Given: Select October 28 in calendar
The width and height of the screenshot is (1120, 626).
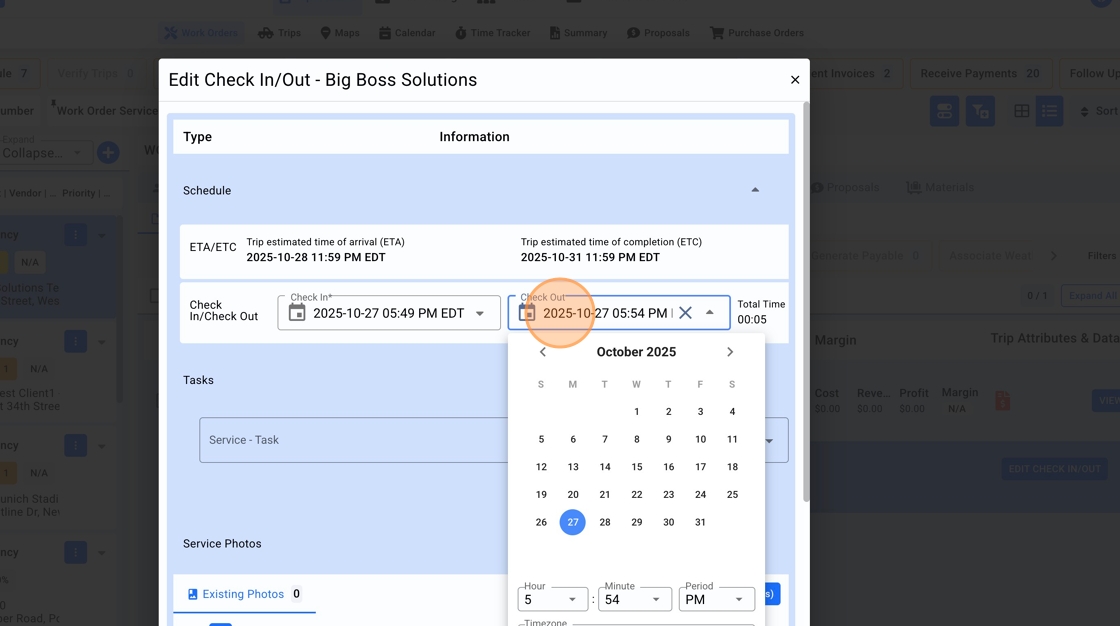Looking at the screenshot, I should click(605, 522).
